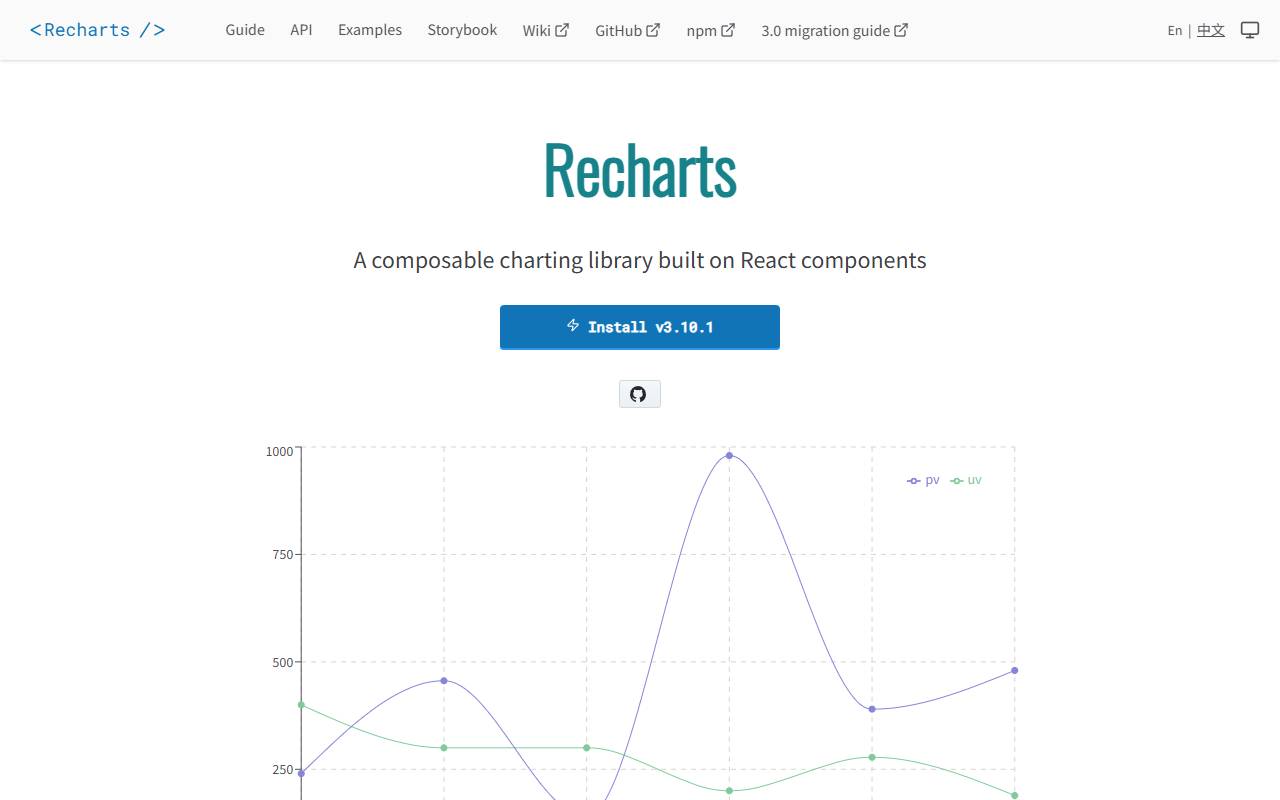Open the GitHub octocat icon button
Image resolution: width=1280 pixels, height=800 pixels.
click(x=639, y=394)
